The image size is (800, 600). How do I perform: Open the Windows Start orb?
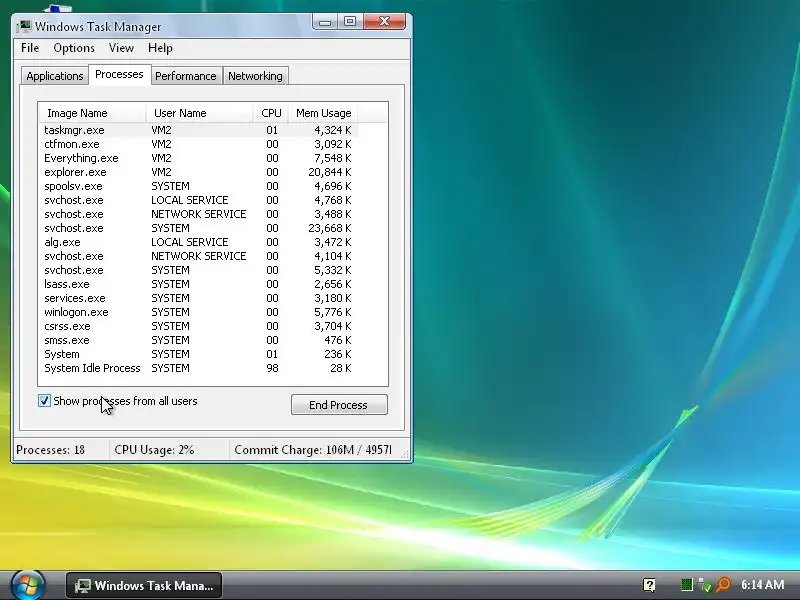point(28,585)
